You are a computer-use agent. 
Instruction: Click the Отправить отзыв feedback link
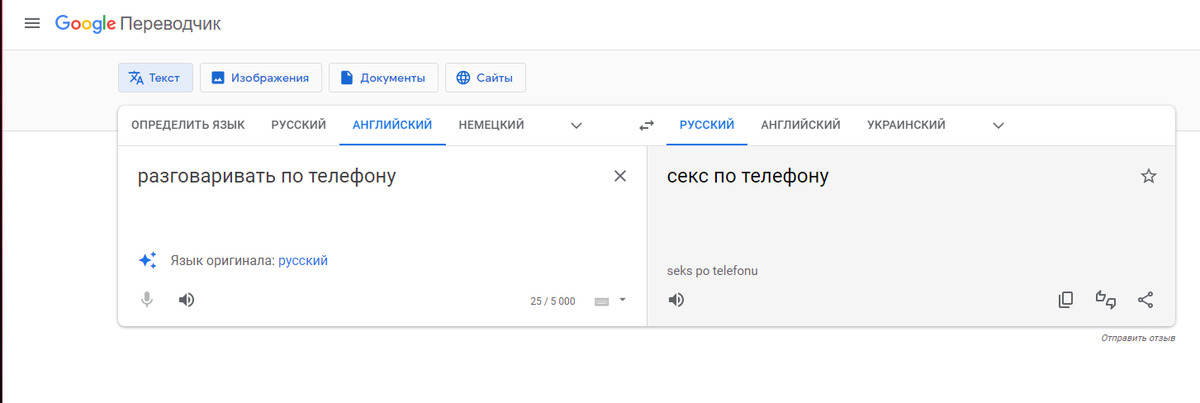tap(1137, 338)
